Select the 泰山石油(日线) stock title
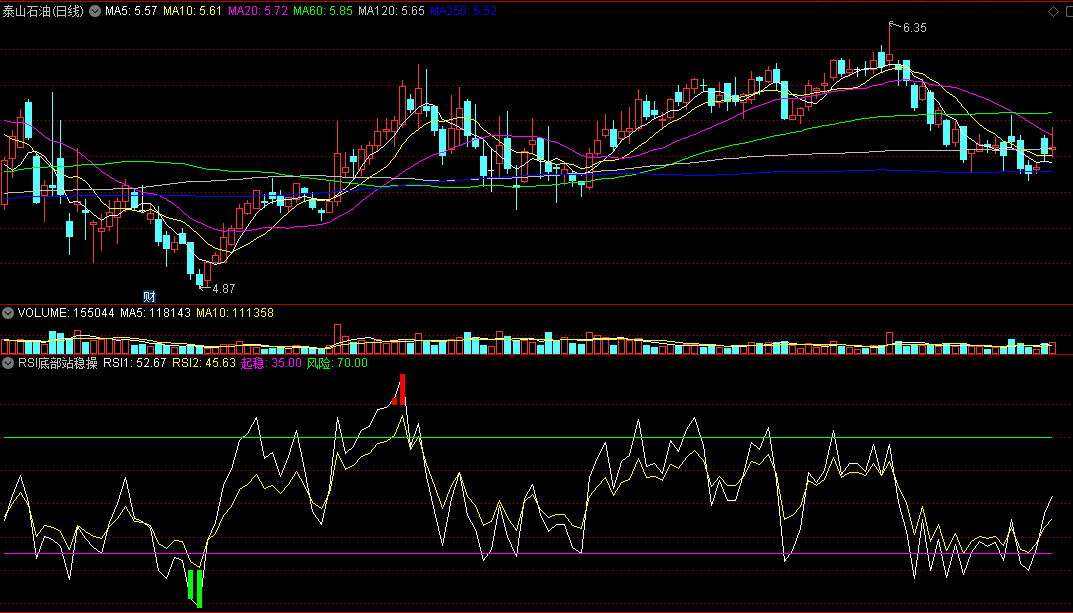 point(42,11)
